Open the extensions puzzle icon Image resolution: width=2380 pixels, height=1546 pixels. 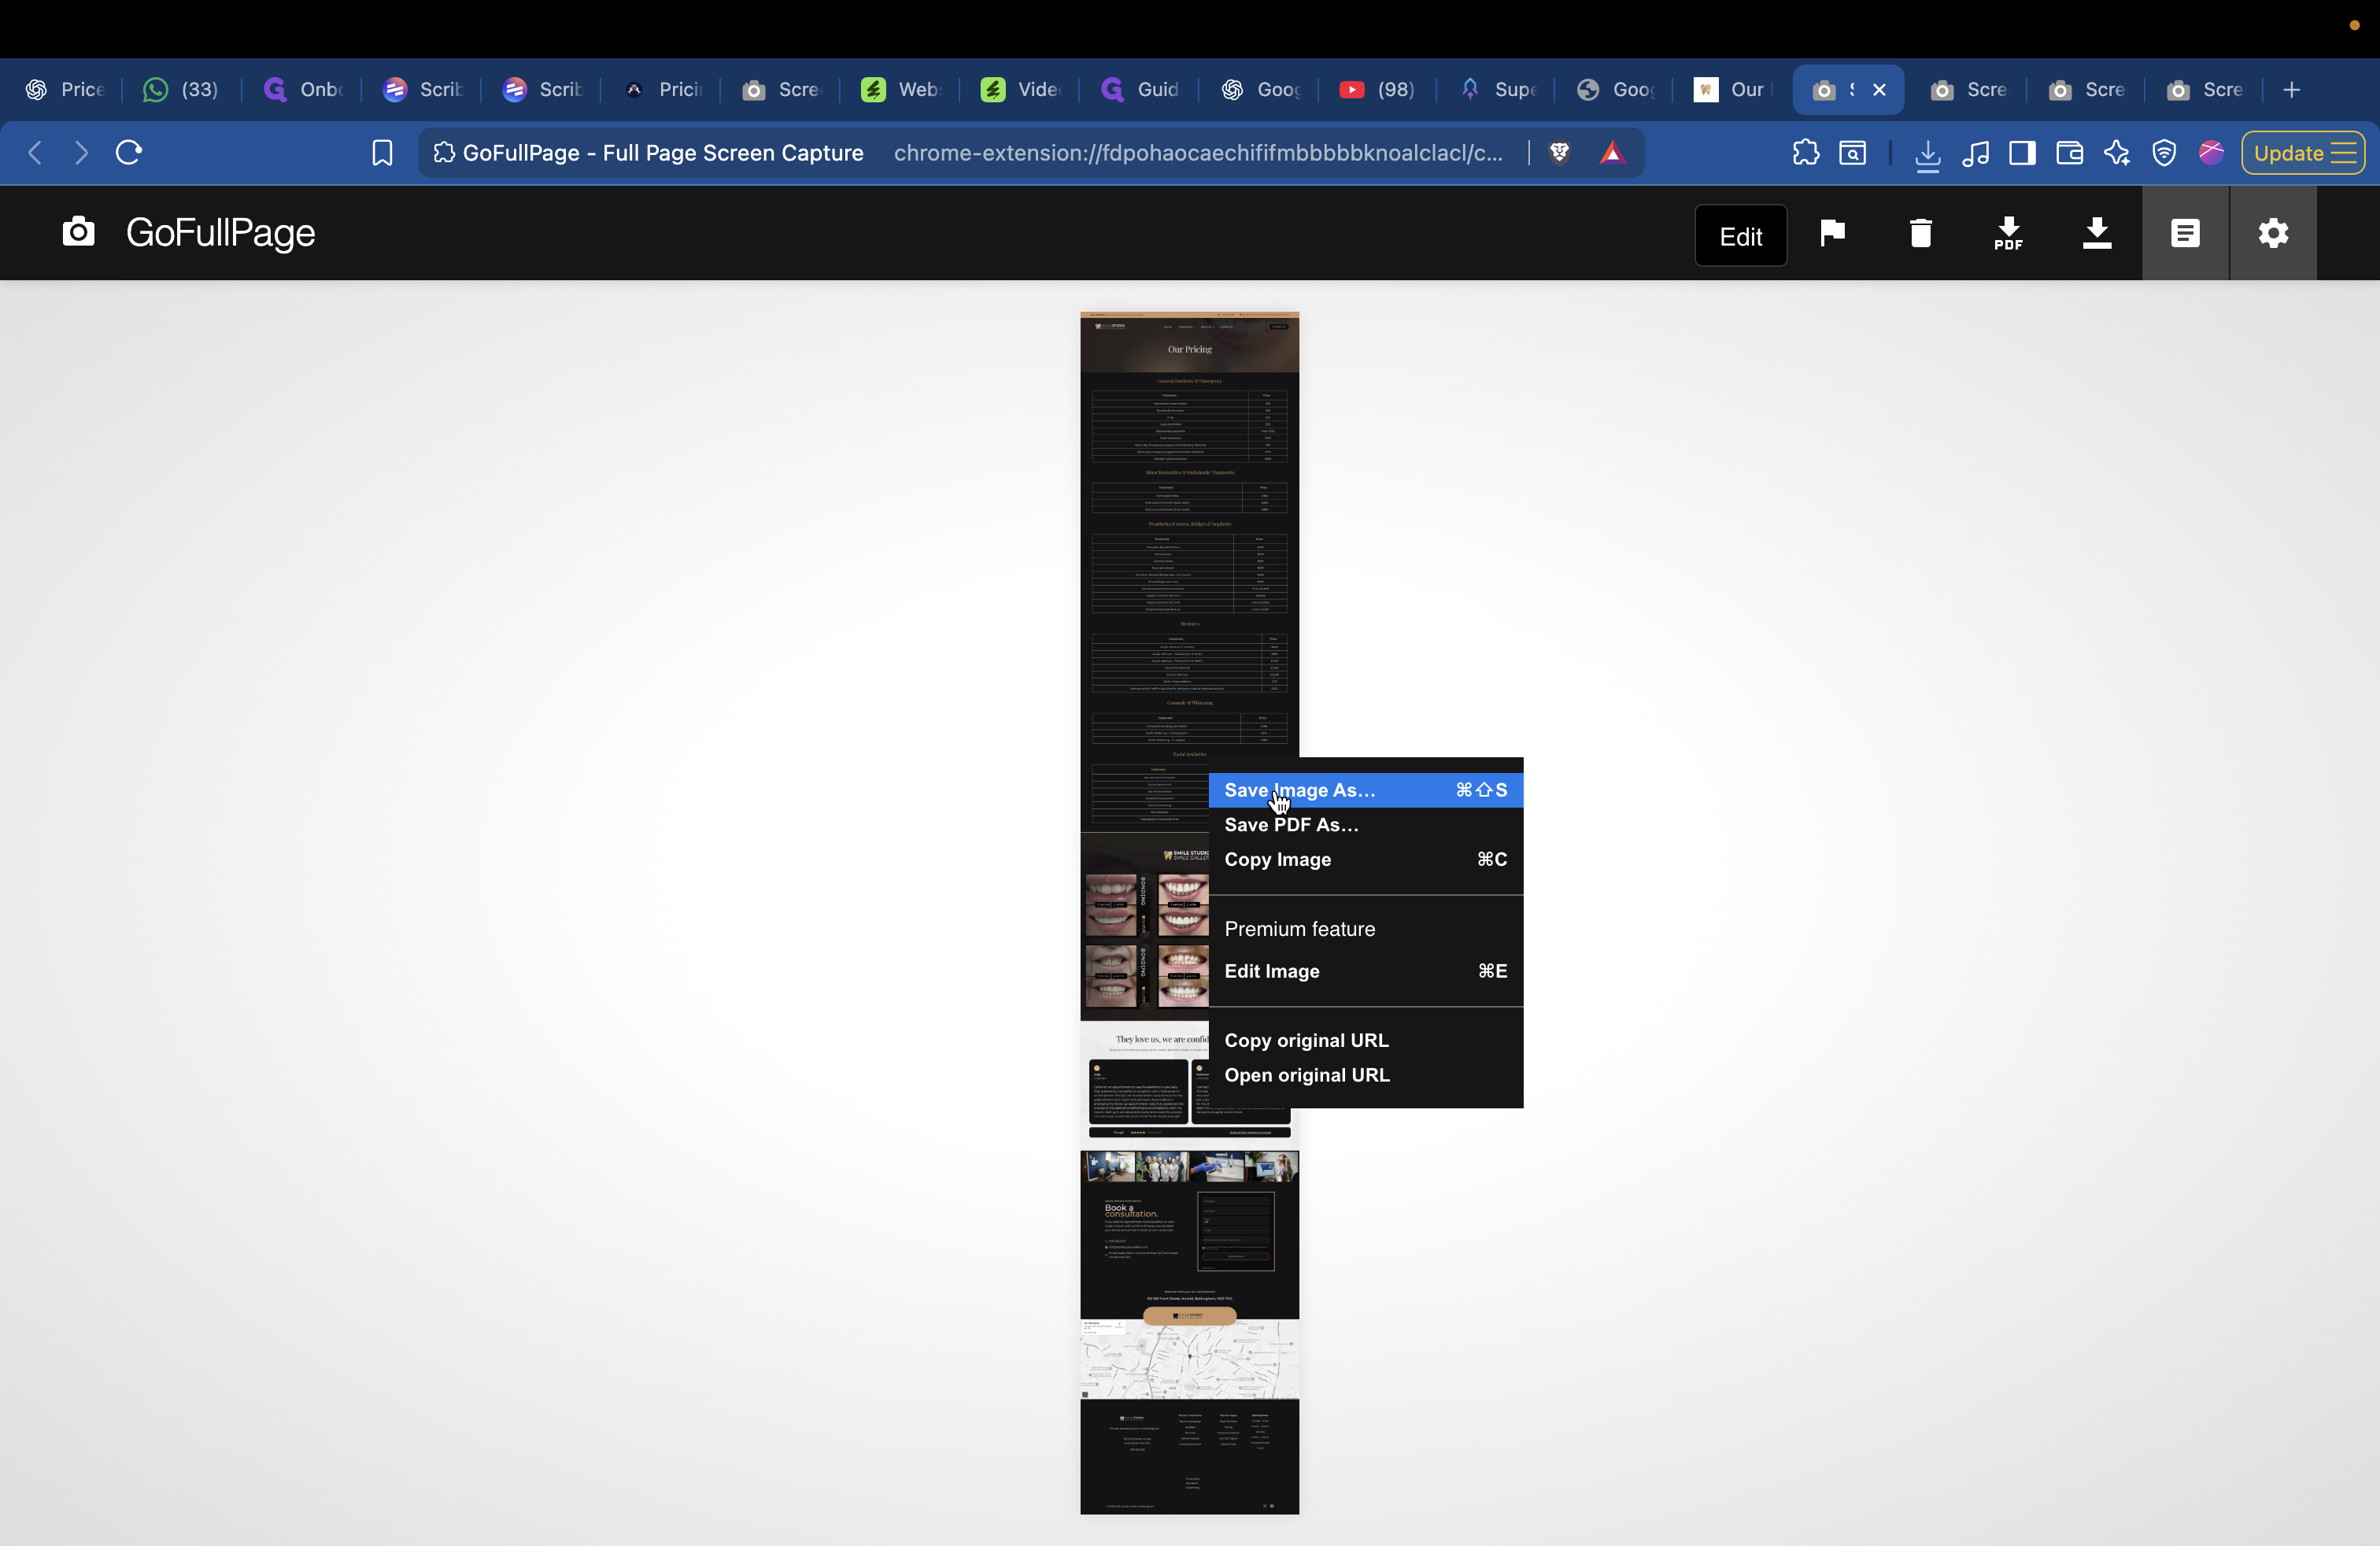point(1806,153)
